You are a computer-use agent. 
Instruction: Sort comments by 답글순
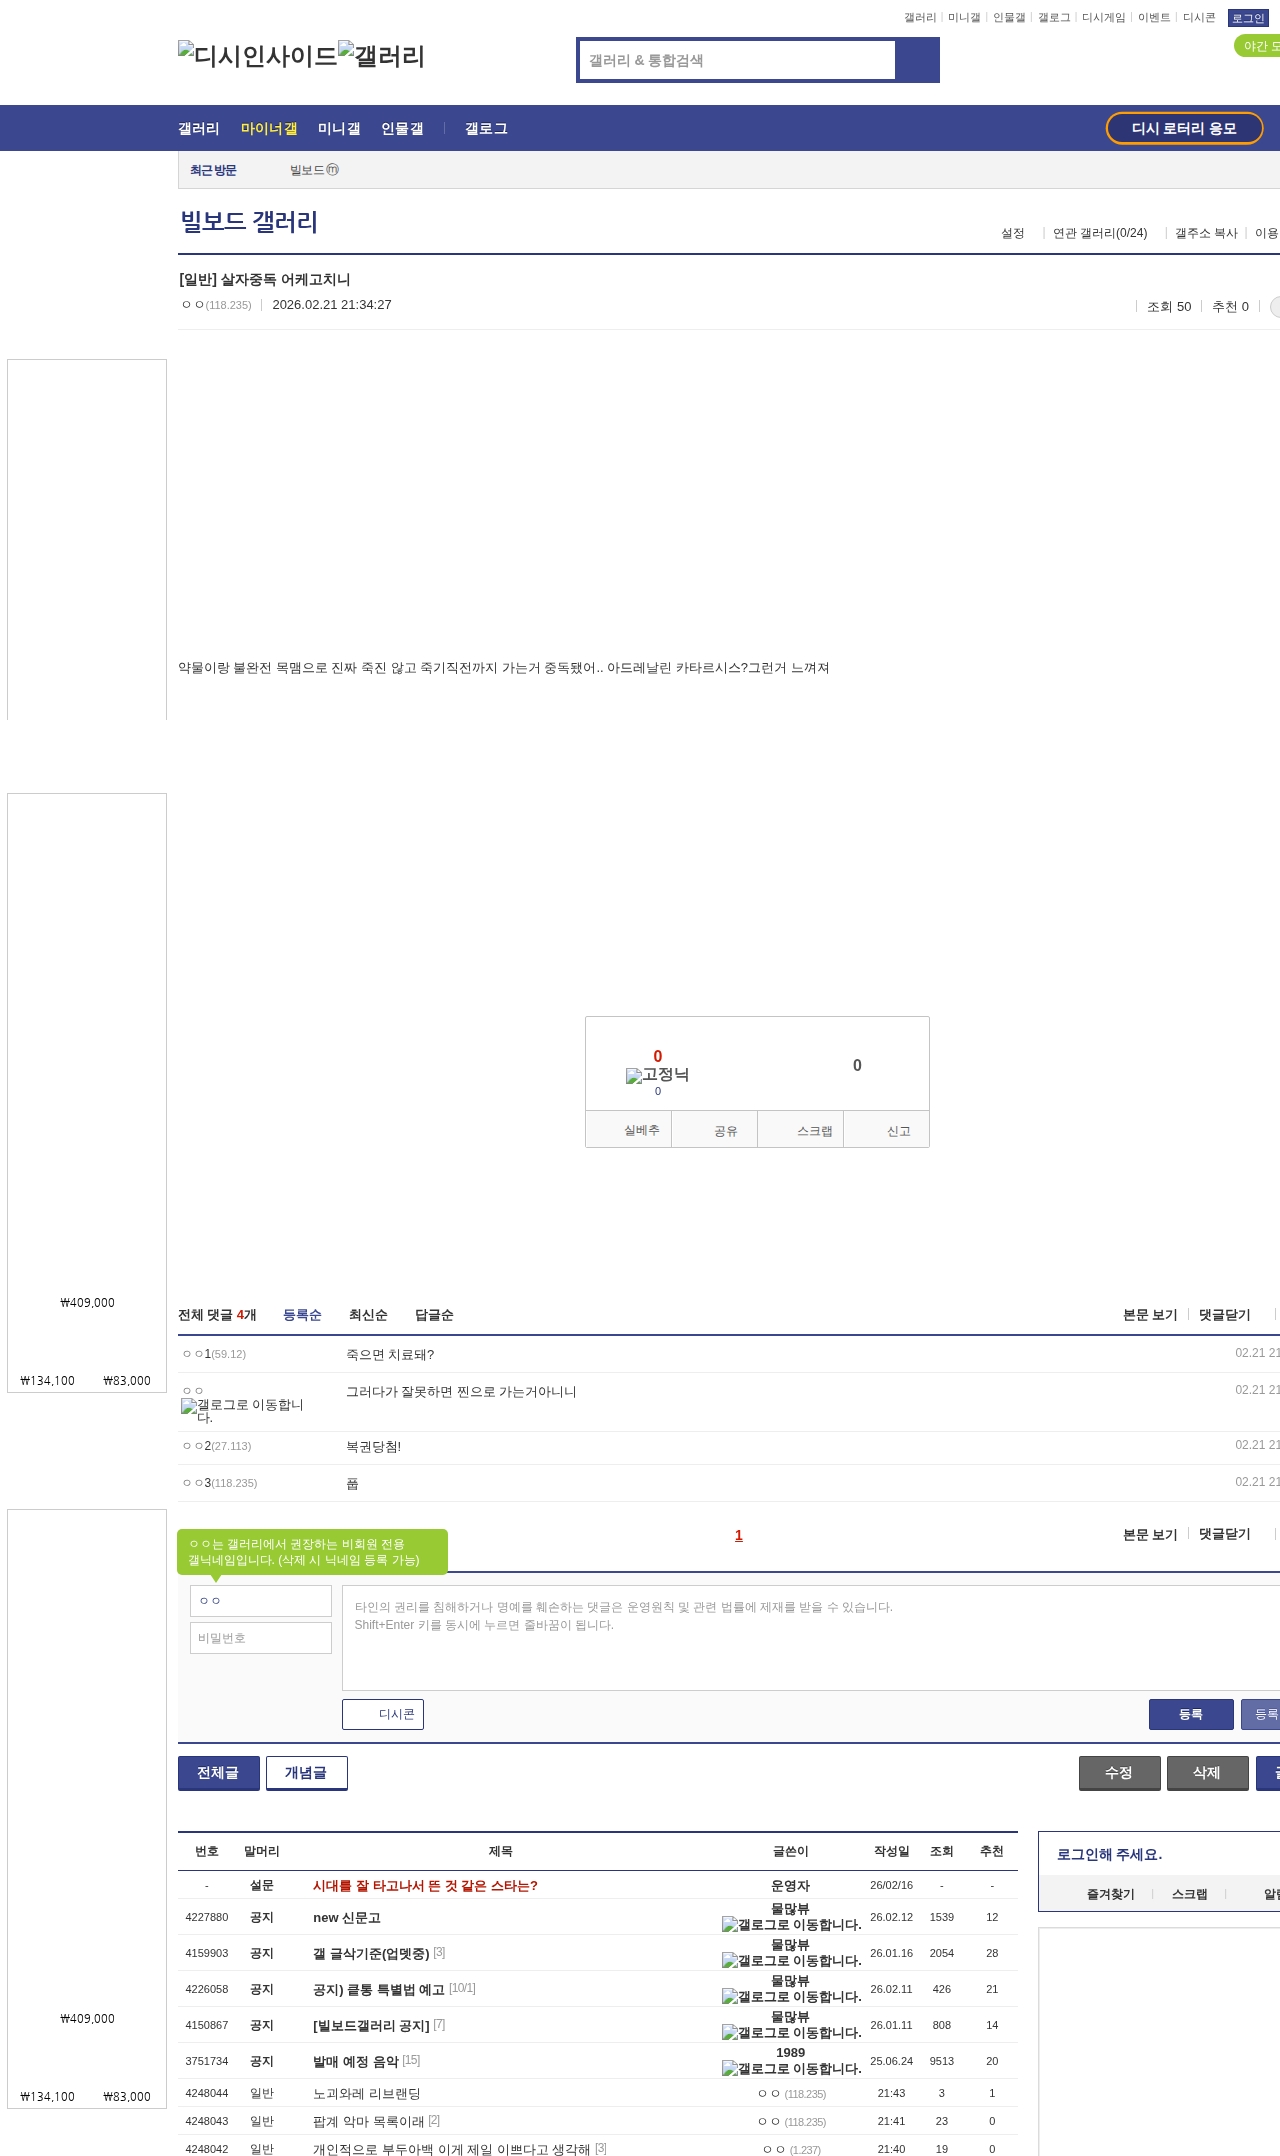[x=434, y=1315]
